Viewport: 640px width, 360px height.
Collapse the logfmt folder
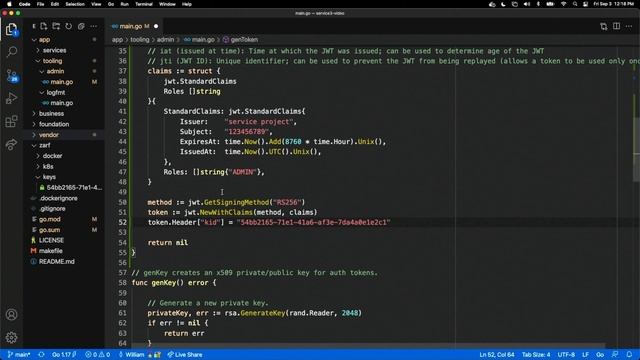coord(56,93)
